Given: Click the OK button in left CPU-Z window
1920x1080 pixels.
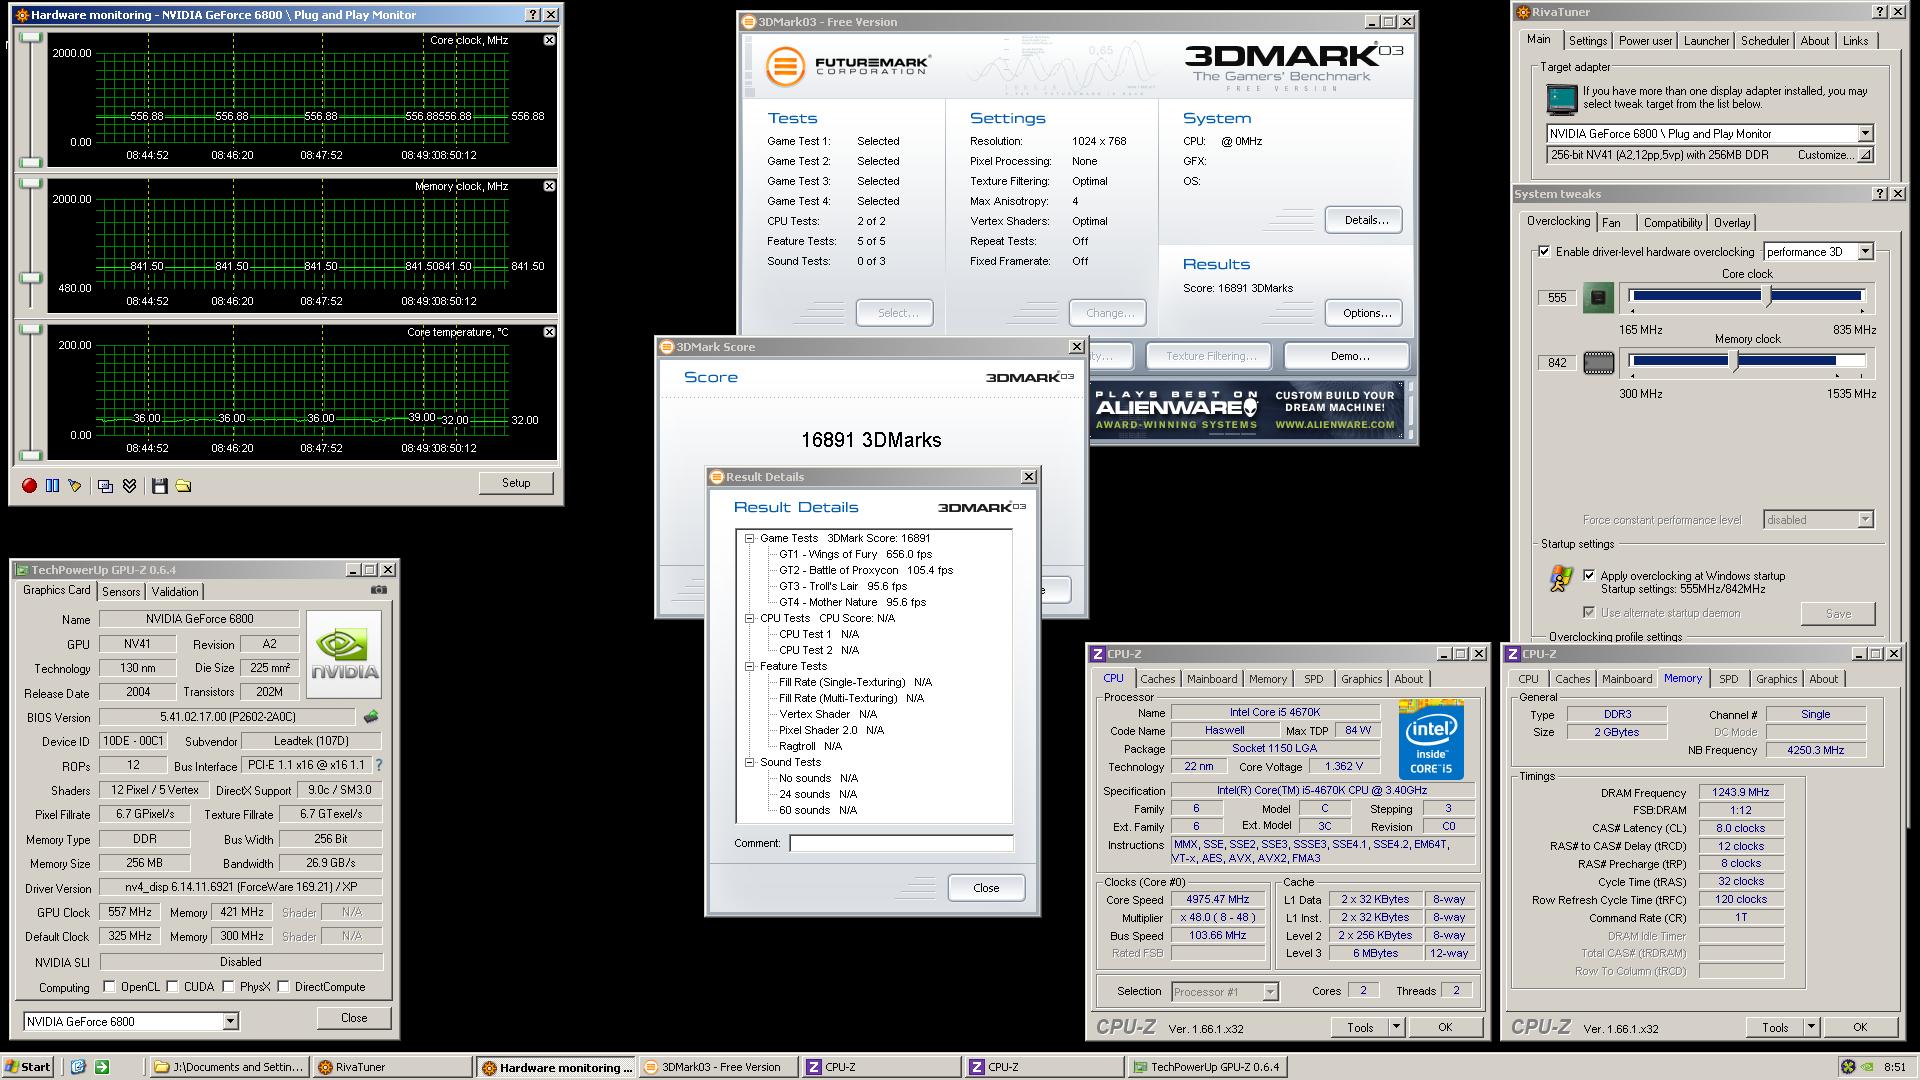Looking at the screenshot, I should point(1445,1027).
